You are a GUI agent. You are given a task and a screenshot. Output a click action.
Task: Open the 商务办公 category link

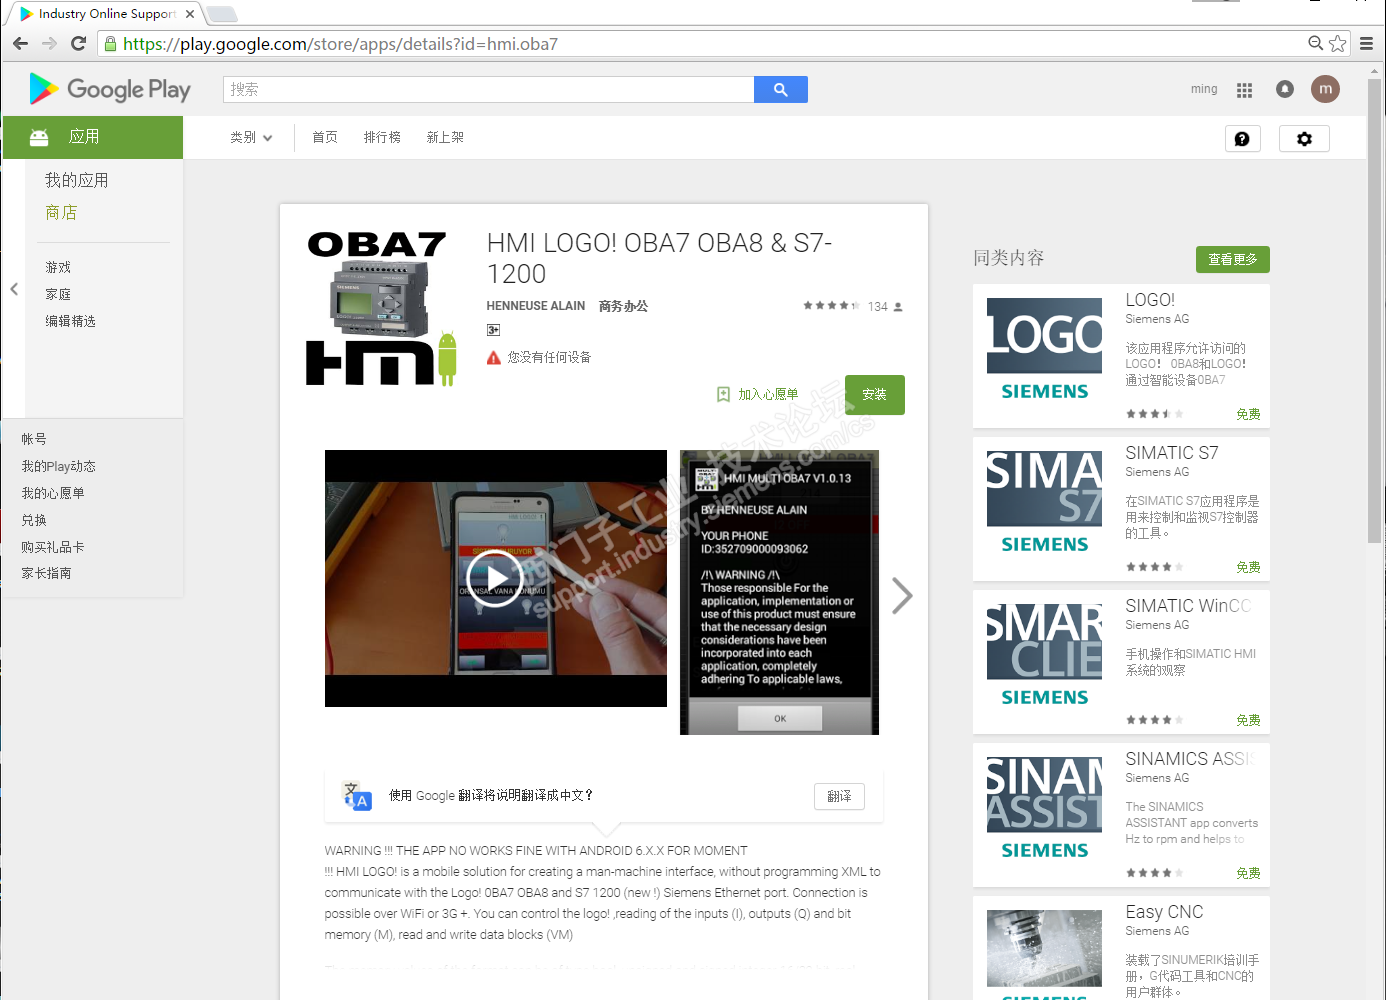(623, 306)
